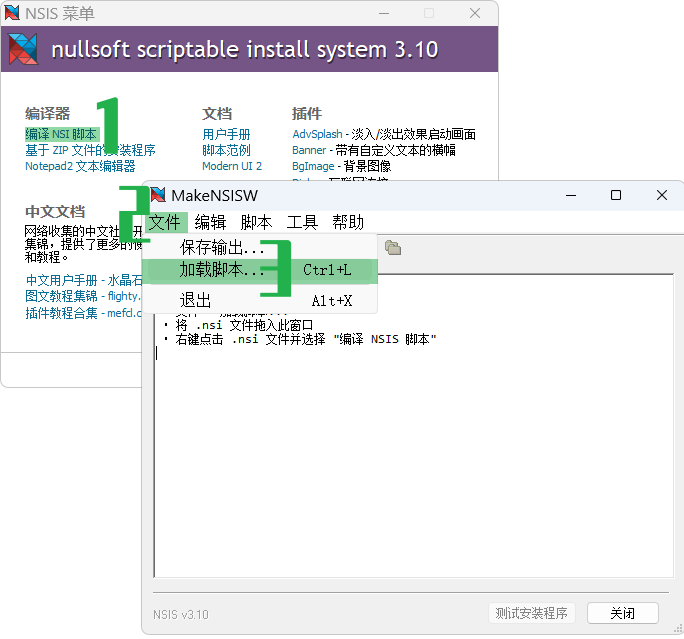The image size is (684, 639).
Task: Open the 用户手册 documentation link
Action: click(226, 134)
